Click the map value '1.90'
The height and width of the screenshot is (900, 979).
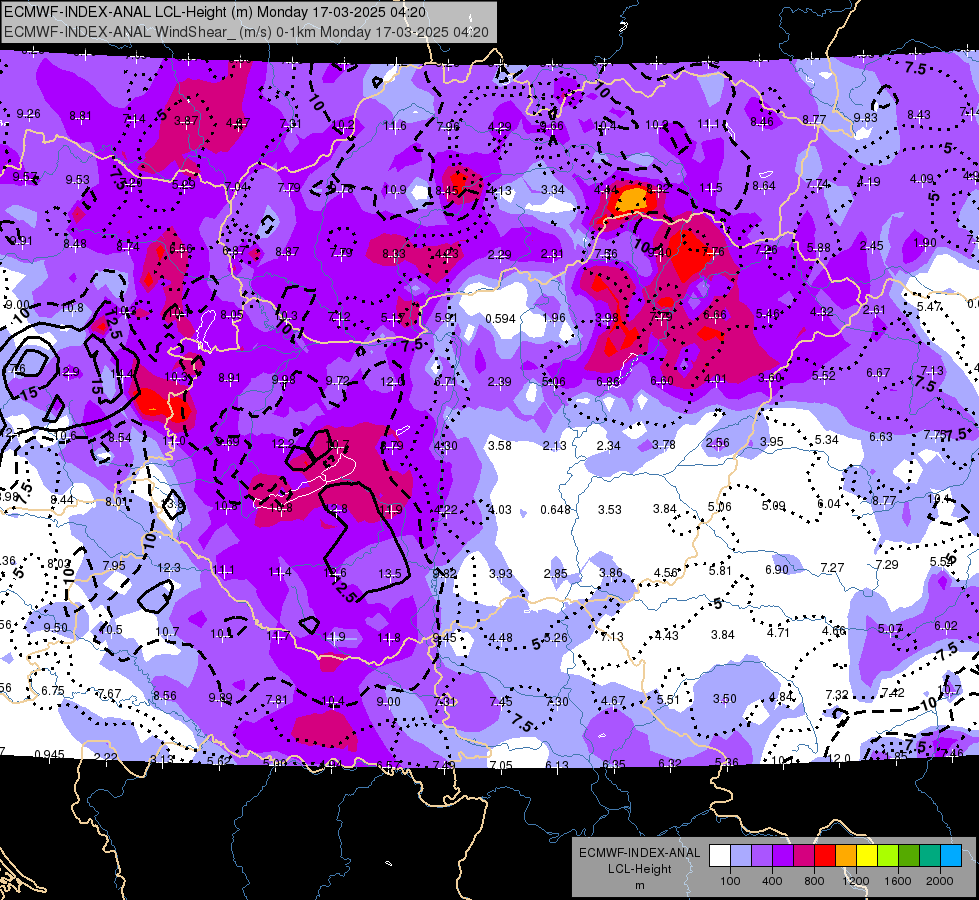(x=925, y=243)
